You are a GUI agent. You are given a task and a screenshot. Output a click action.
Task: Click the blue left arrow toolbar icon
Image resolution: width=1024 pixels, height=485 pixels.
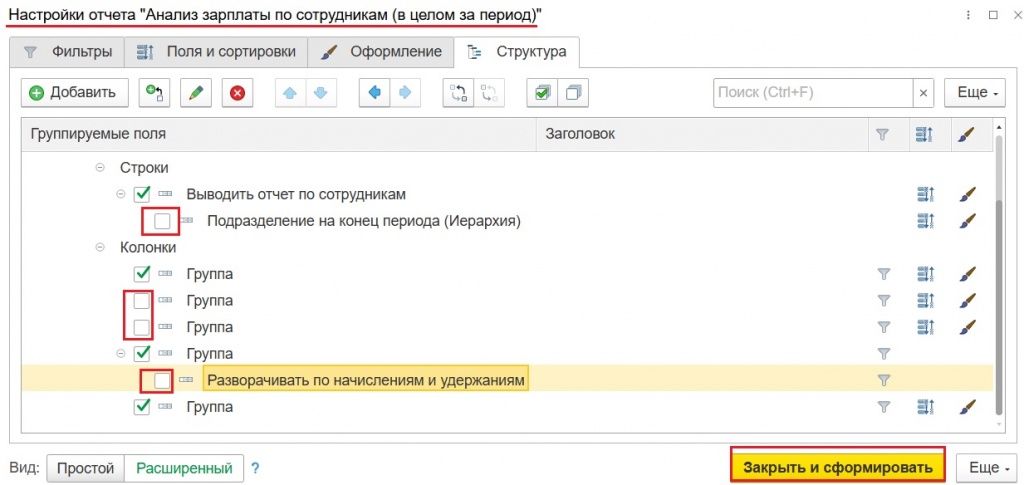tap(374, 93)
